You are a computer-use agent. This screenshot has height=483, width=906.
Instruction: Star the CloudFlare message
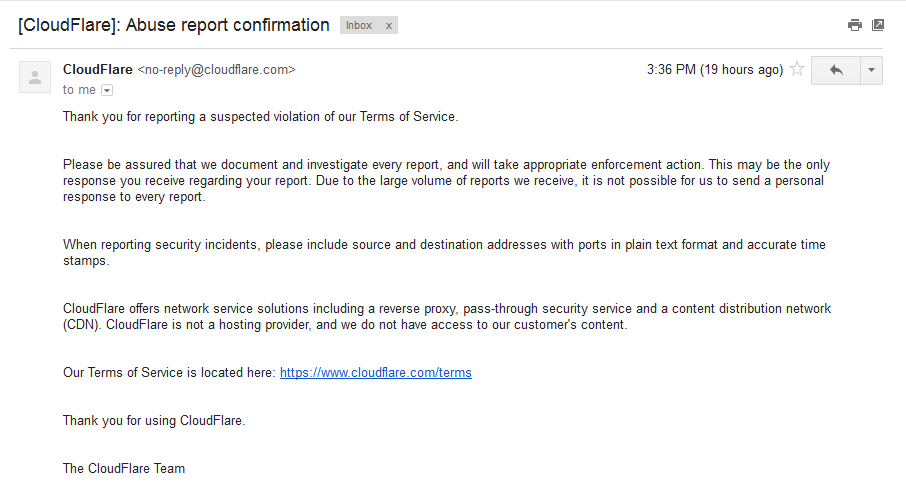[x=797, y=70]
